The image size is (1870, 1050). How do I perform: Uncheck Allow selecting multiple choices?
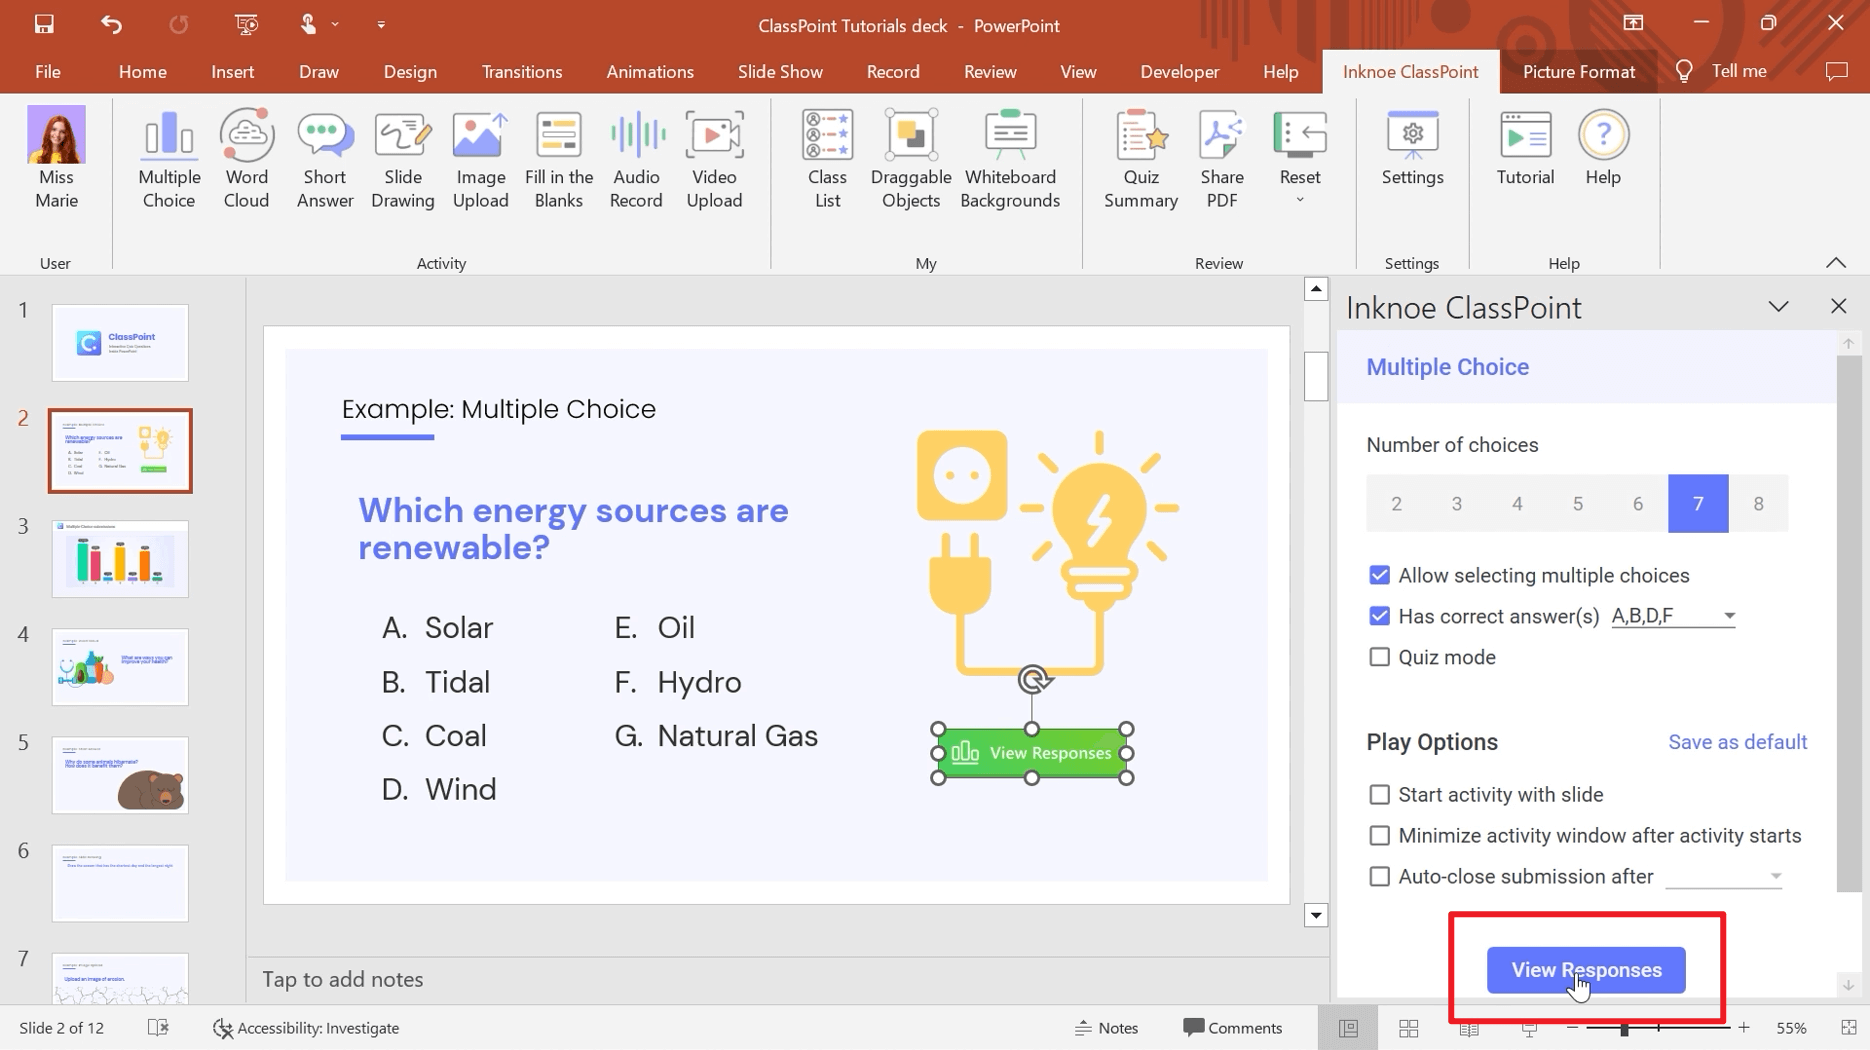coord(1379,575)
